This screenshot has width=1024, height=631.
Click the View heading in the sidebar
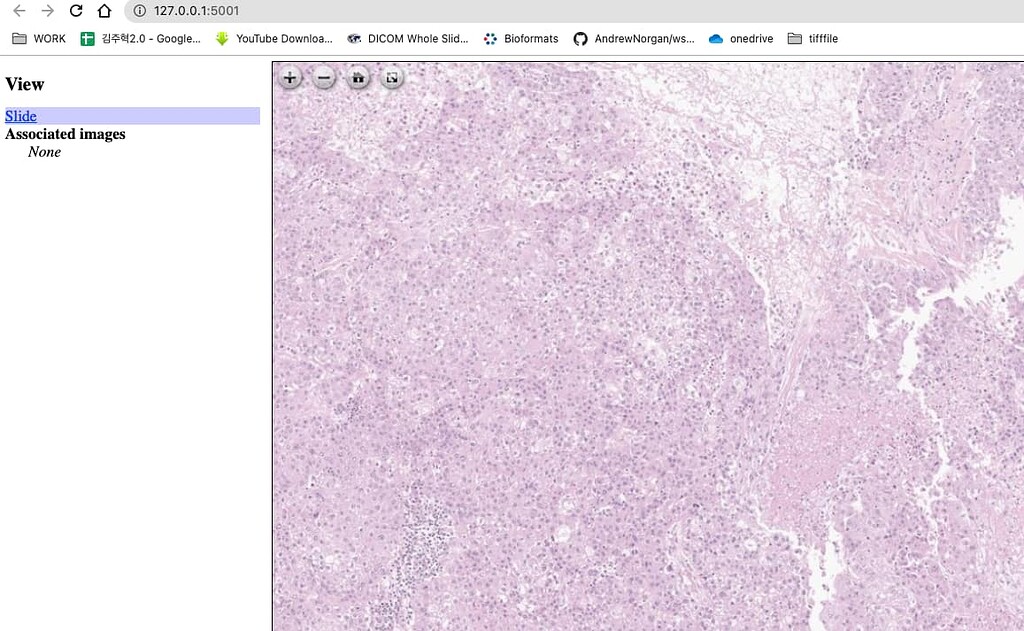[25, 84]
